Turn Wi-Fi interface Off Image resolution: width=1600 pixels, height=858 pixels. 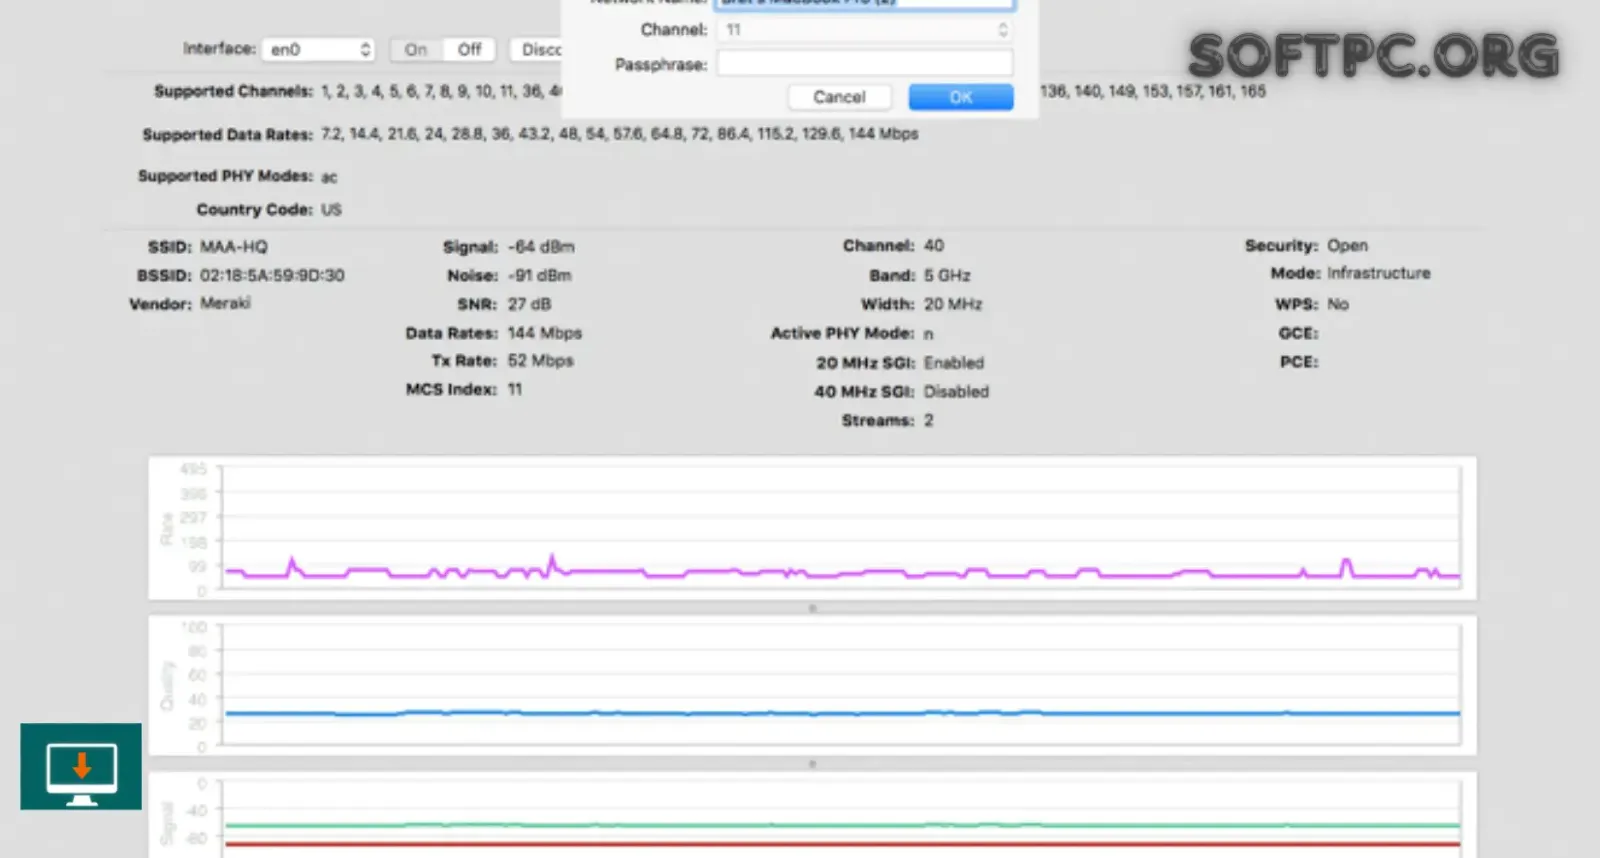(x=469, y=49)
